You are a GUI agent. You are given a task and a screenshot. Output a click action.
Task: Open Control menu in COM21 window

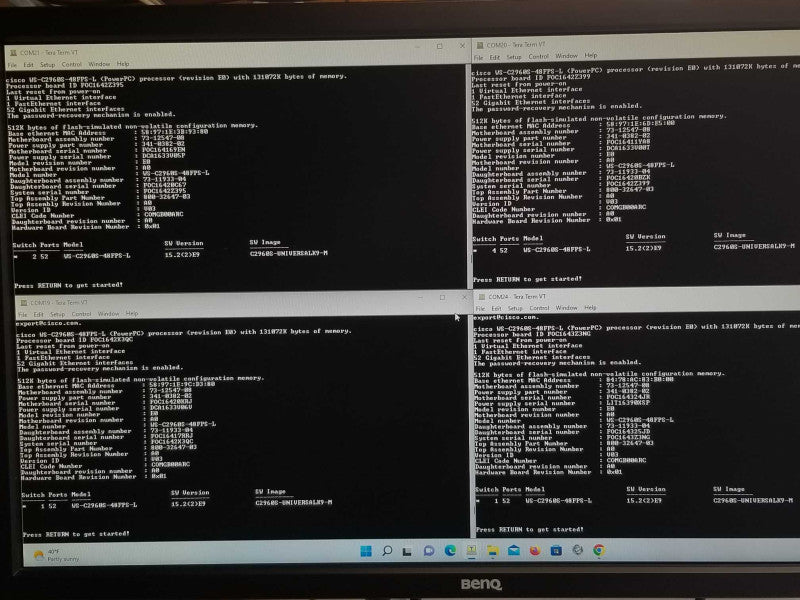(71, 64)
